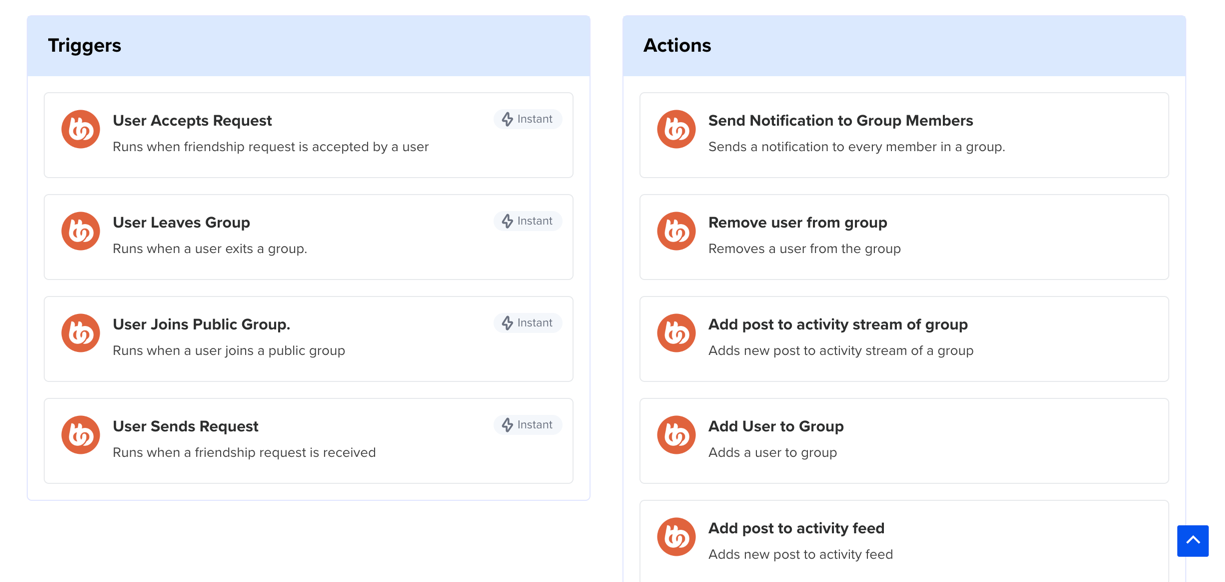This screenshot has width=1225, height=582.
Task: Click the Triggers section heading
Action: (x=84, y=45)
